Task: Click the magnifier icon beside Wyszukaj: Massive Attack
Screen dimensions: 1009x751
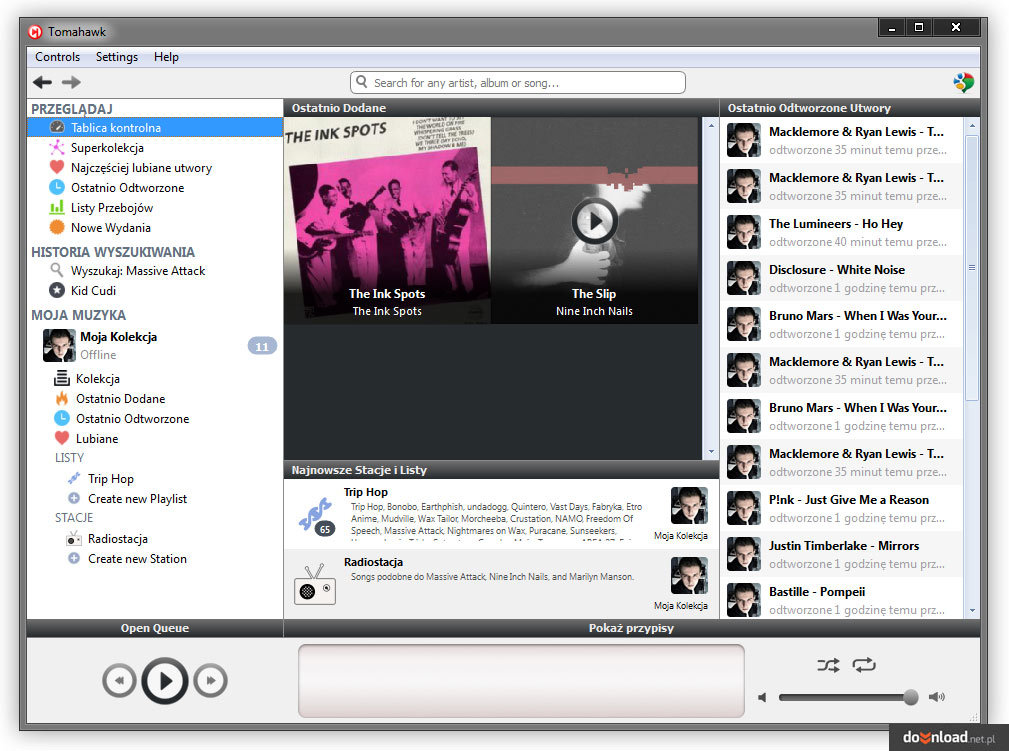Action: click(57, 270)
